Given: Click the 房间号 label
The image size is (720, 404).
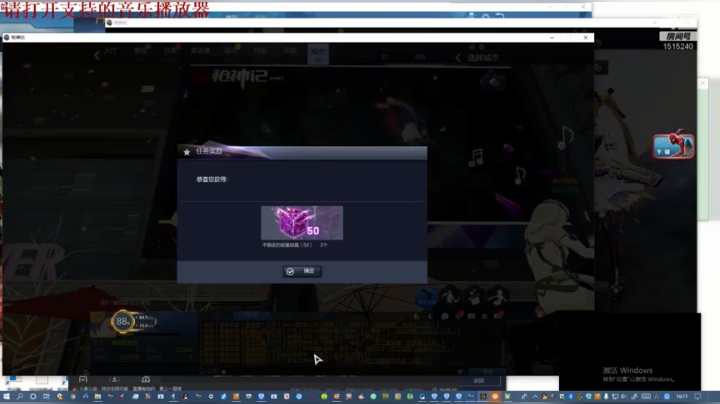Looking at the screenshot, I should point(678,36).
